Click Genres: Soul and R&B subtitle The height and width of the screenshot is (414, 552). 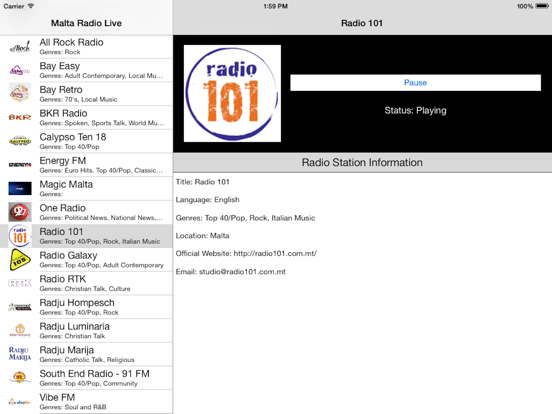tap(73, 407)
